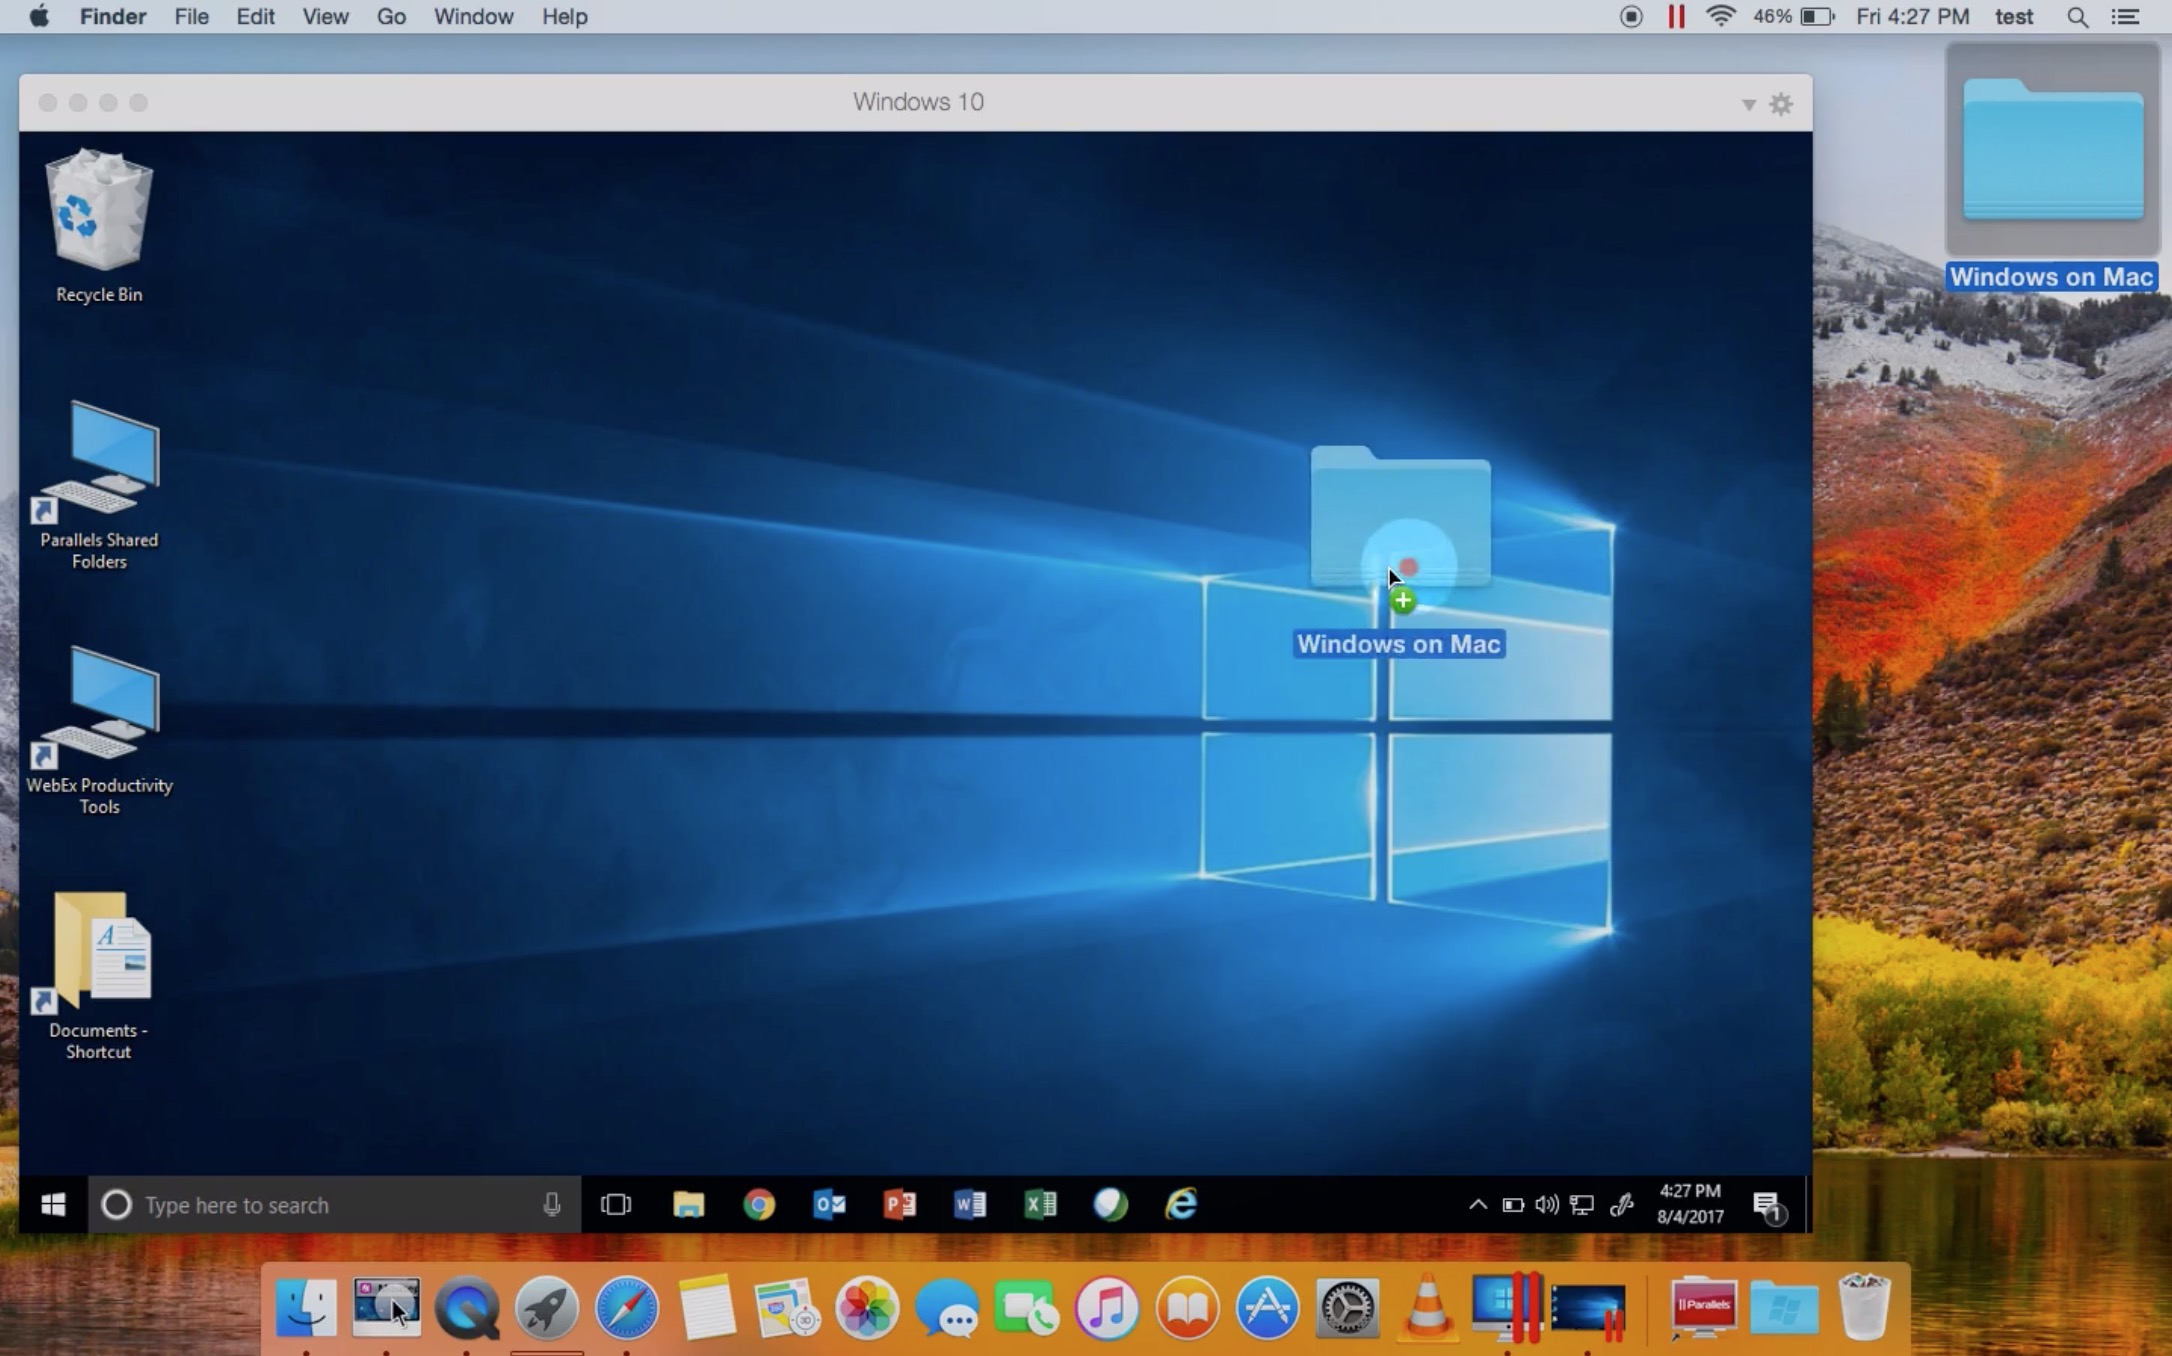Launch Word from Windows taskbar
The image size is (2172, 1356).
(970, 1204)
